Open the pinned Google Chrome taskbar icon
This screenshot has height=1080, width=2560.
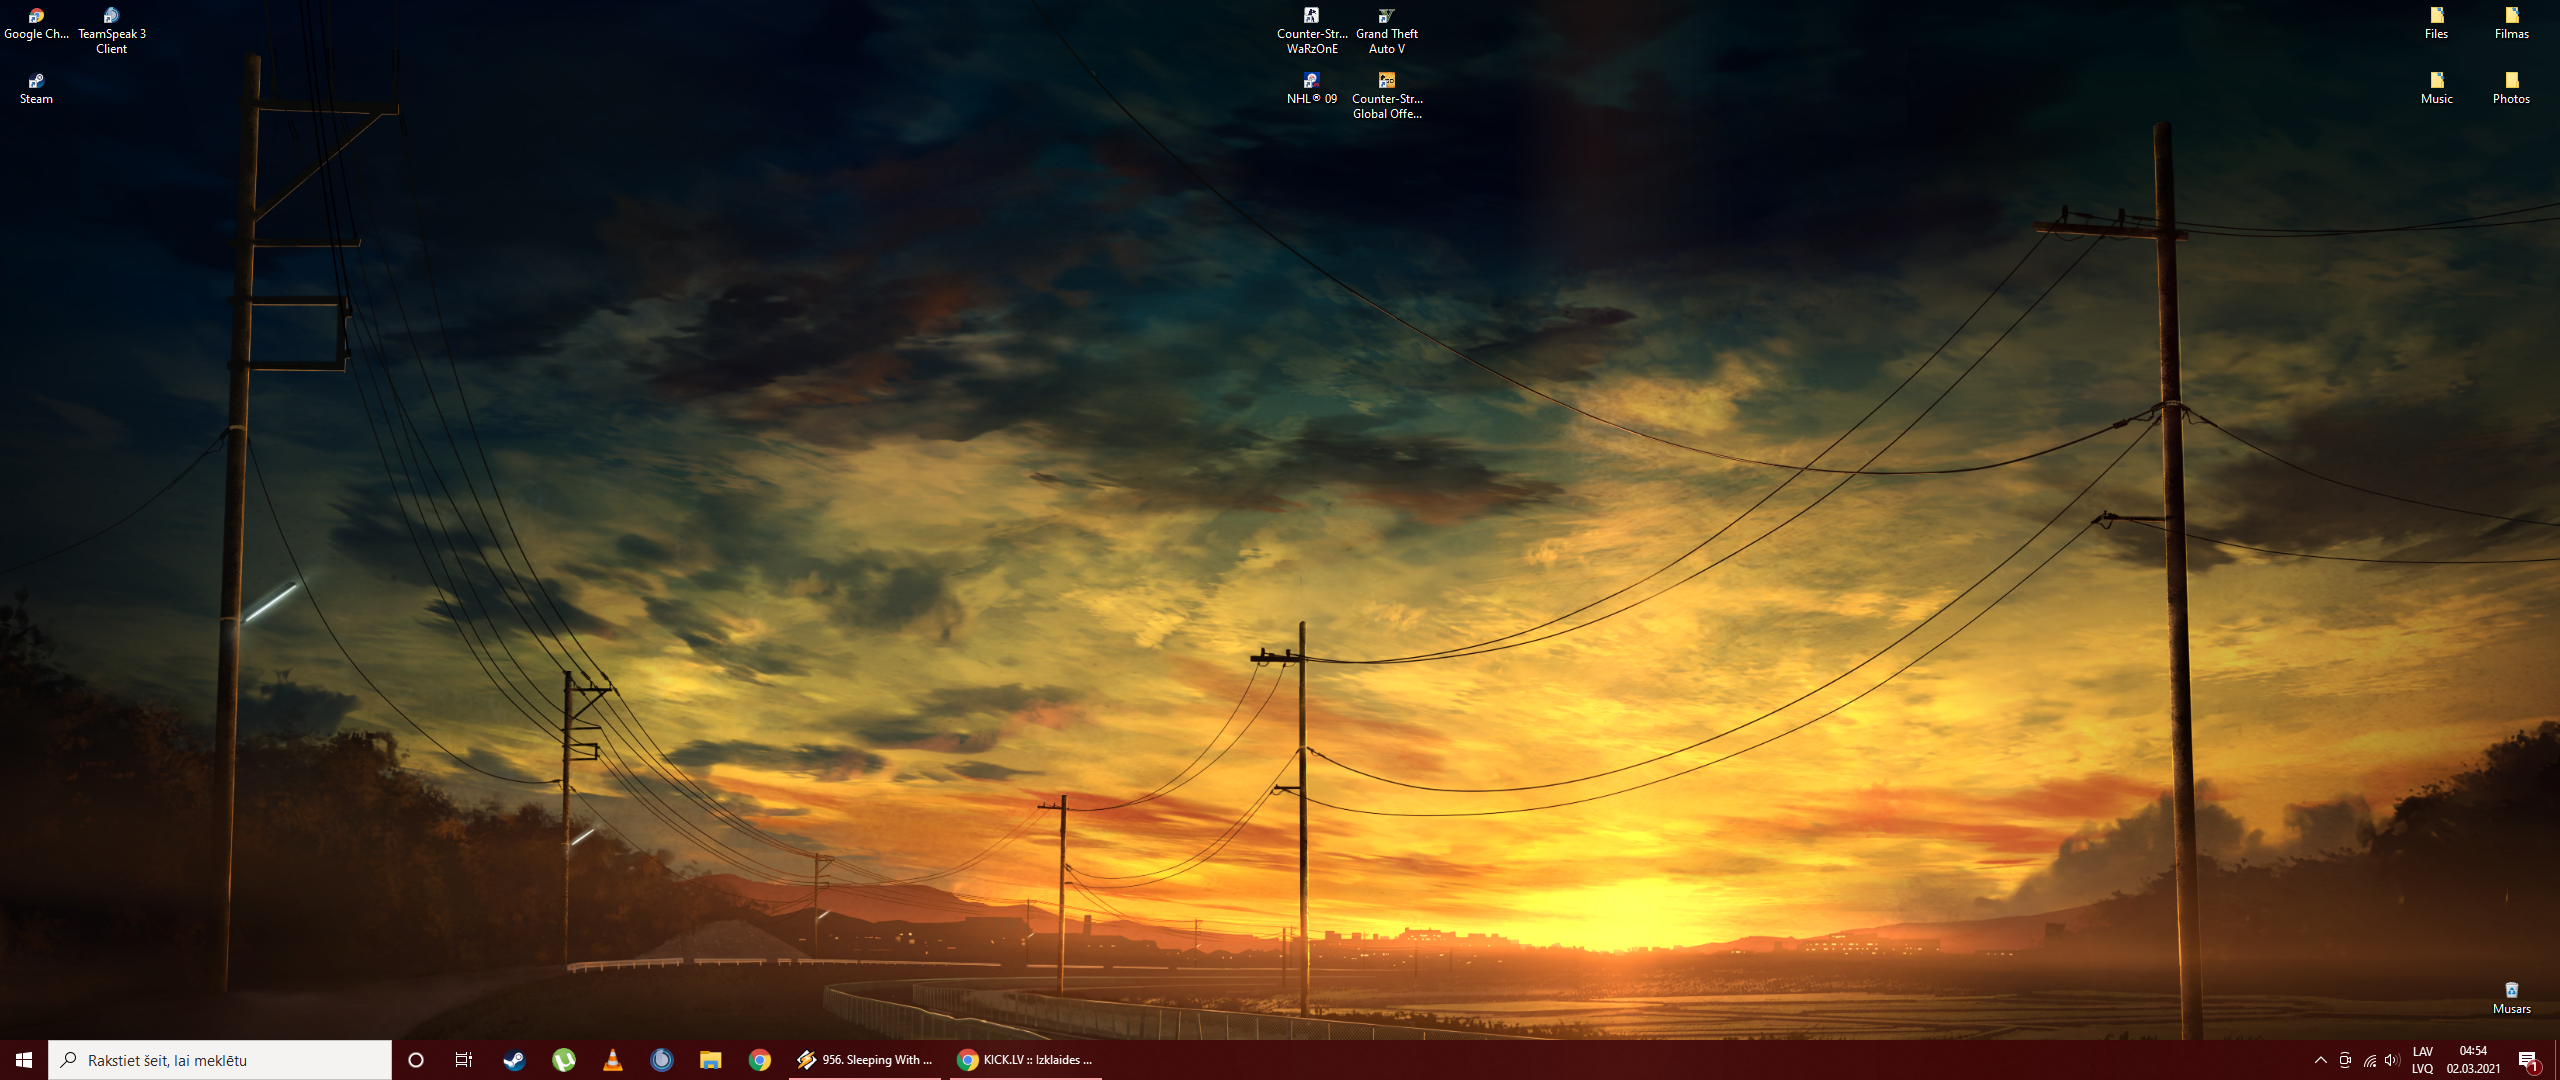point(760,1060)
